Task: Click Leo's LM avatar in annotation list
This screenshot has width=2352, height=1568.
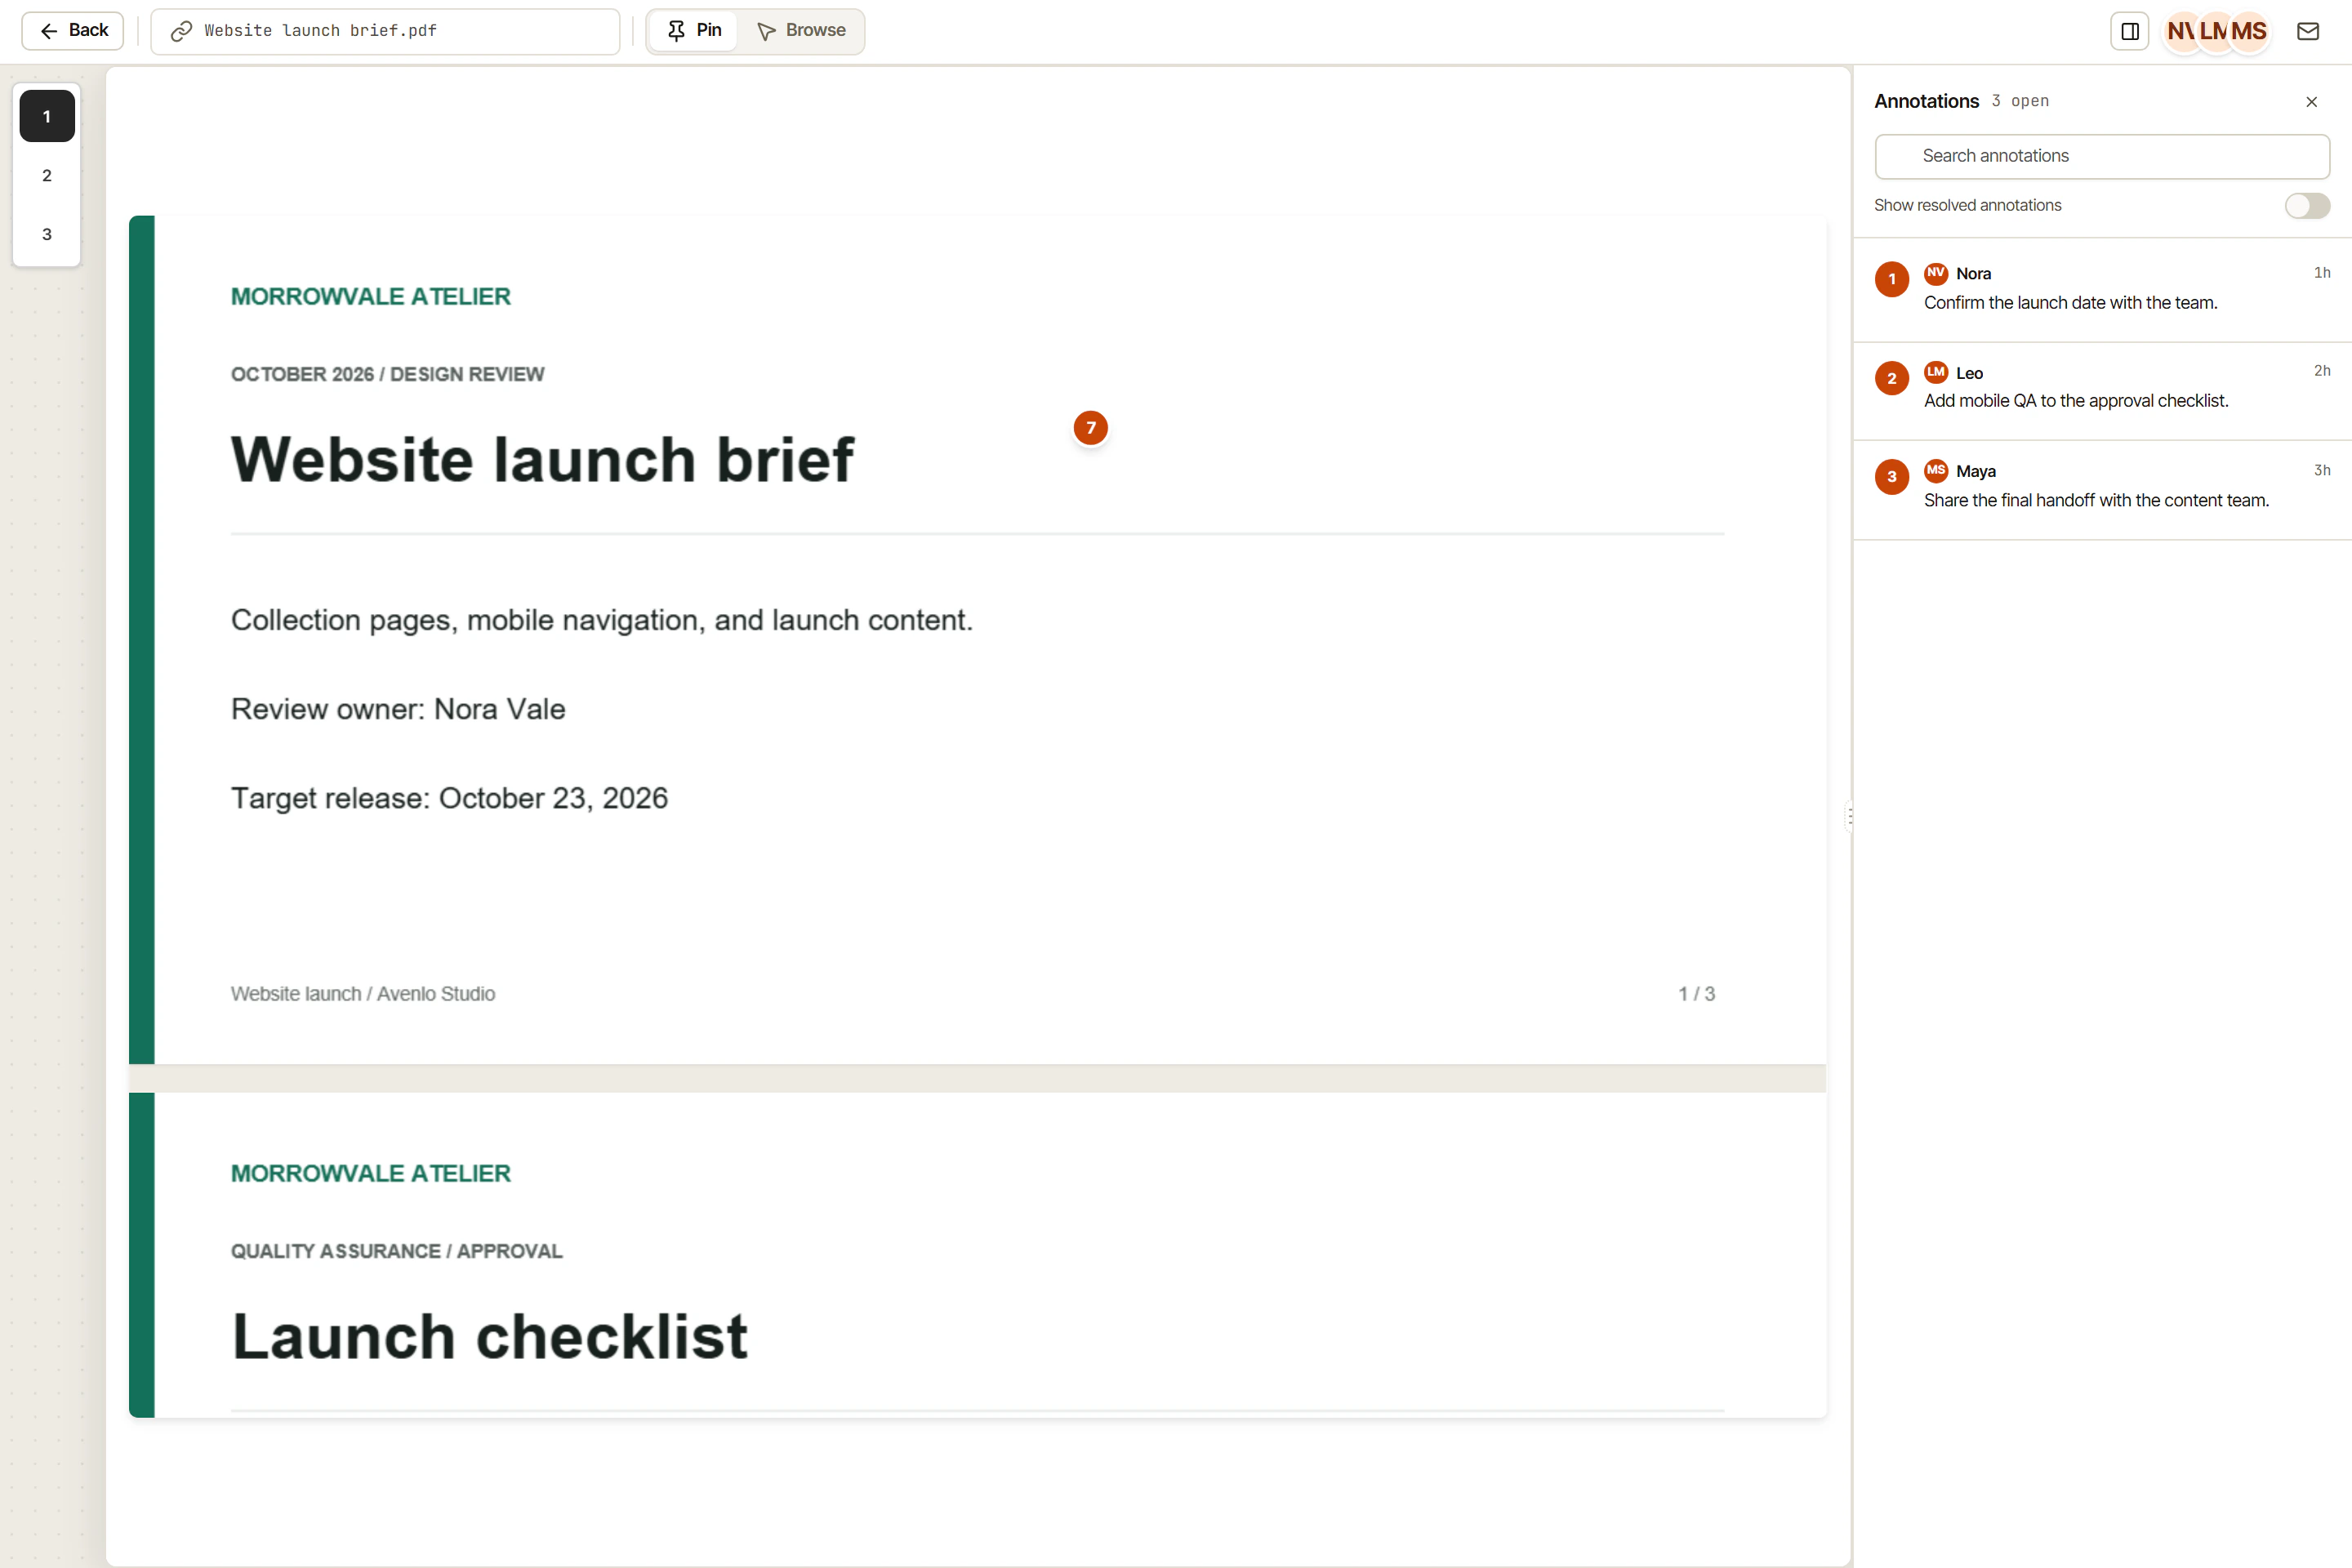Action: pos(1936,372)
